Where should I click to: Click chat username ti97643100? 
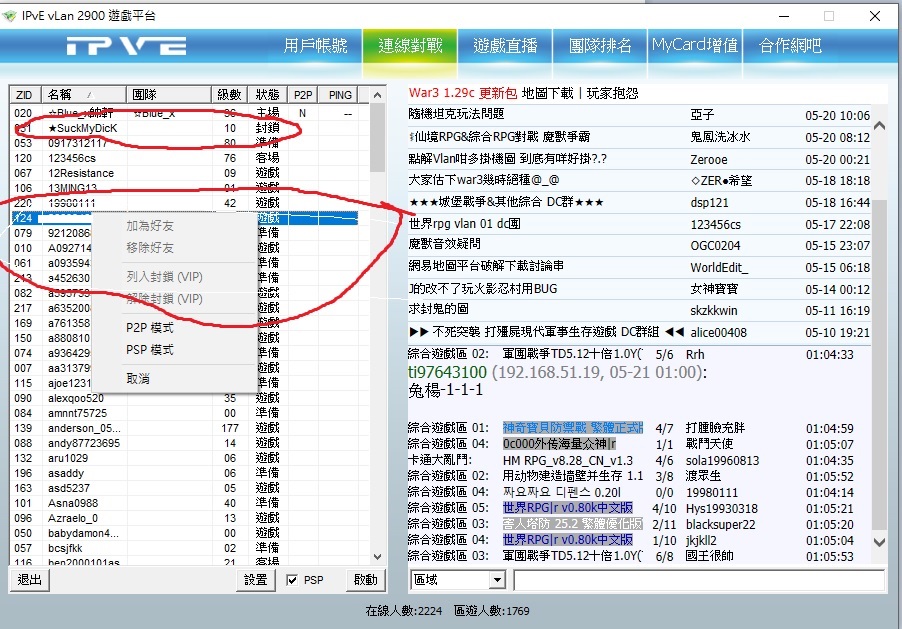[x=448, y=372]
